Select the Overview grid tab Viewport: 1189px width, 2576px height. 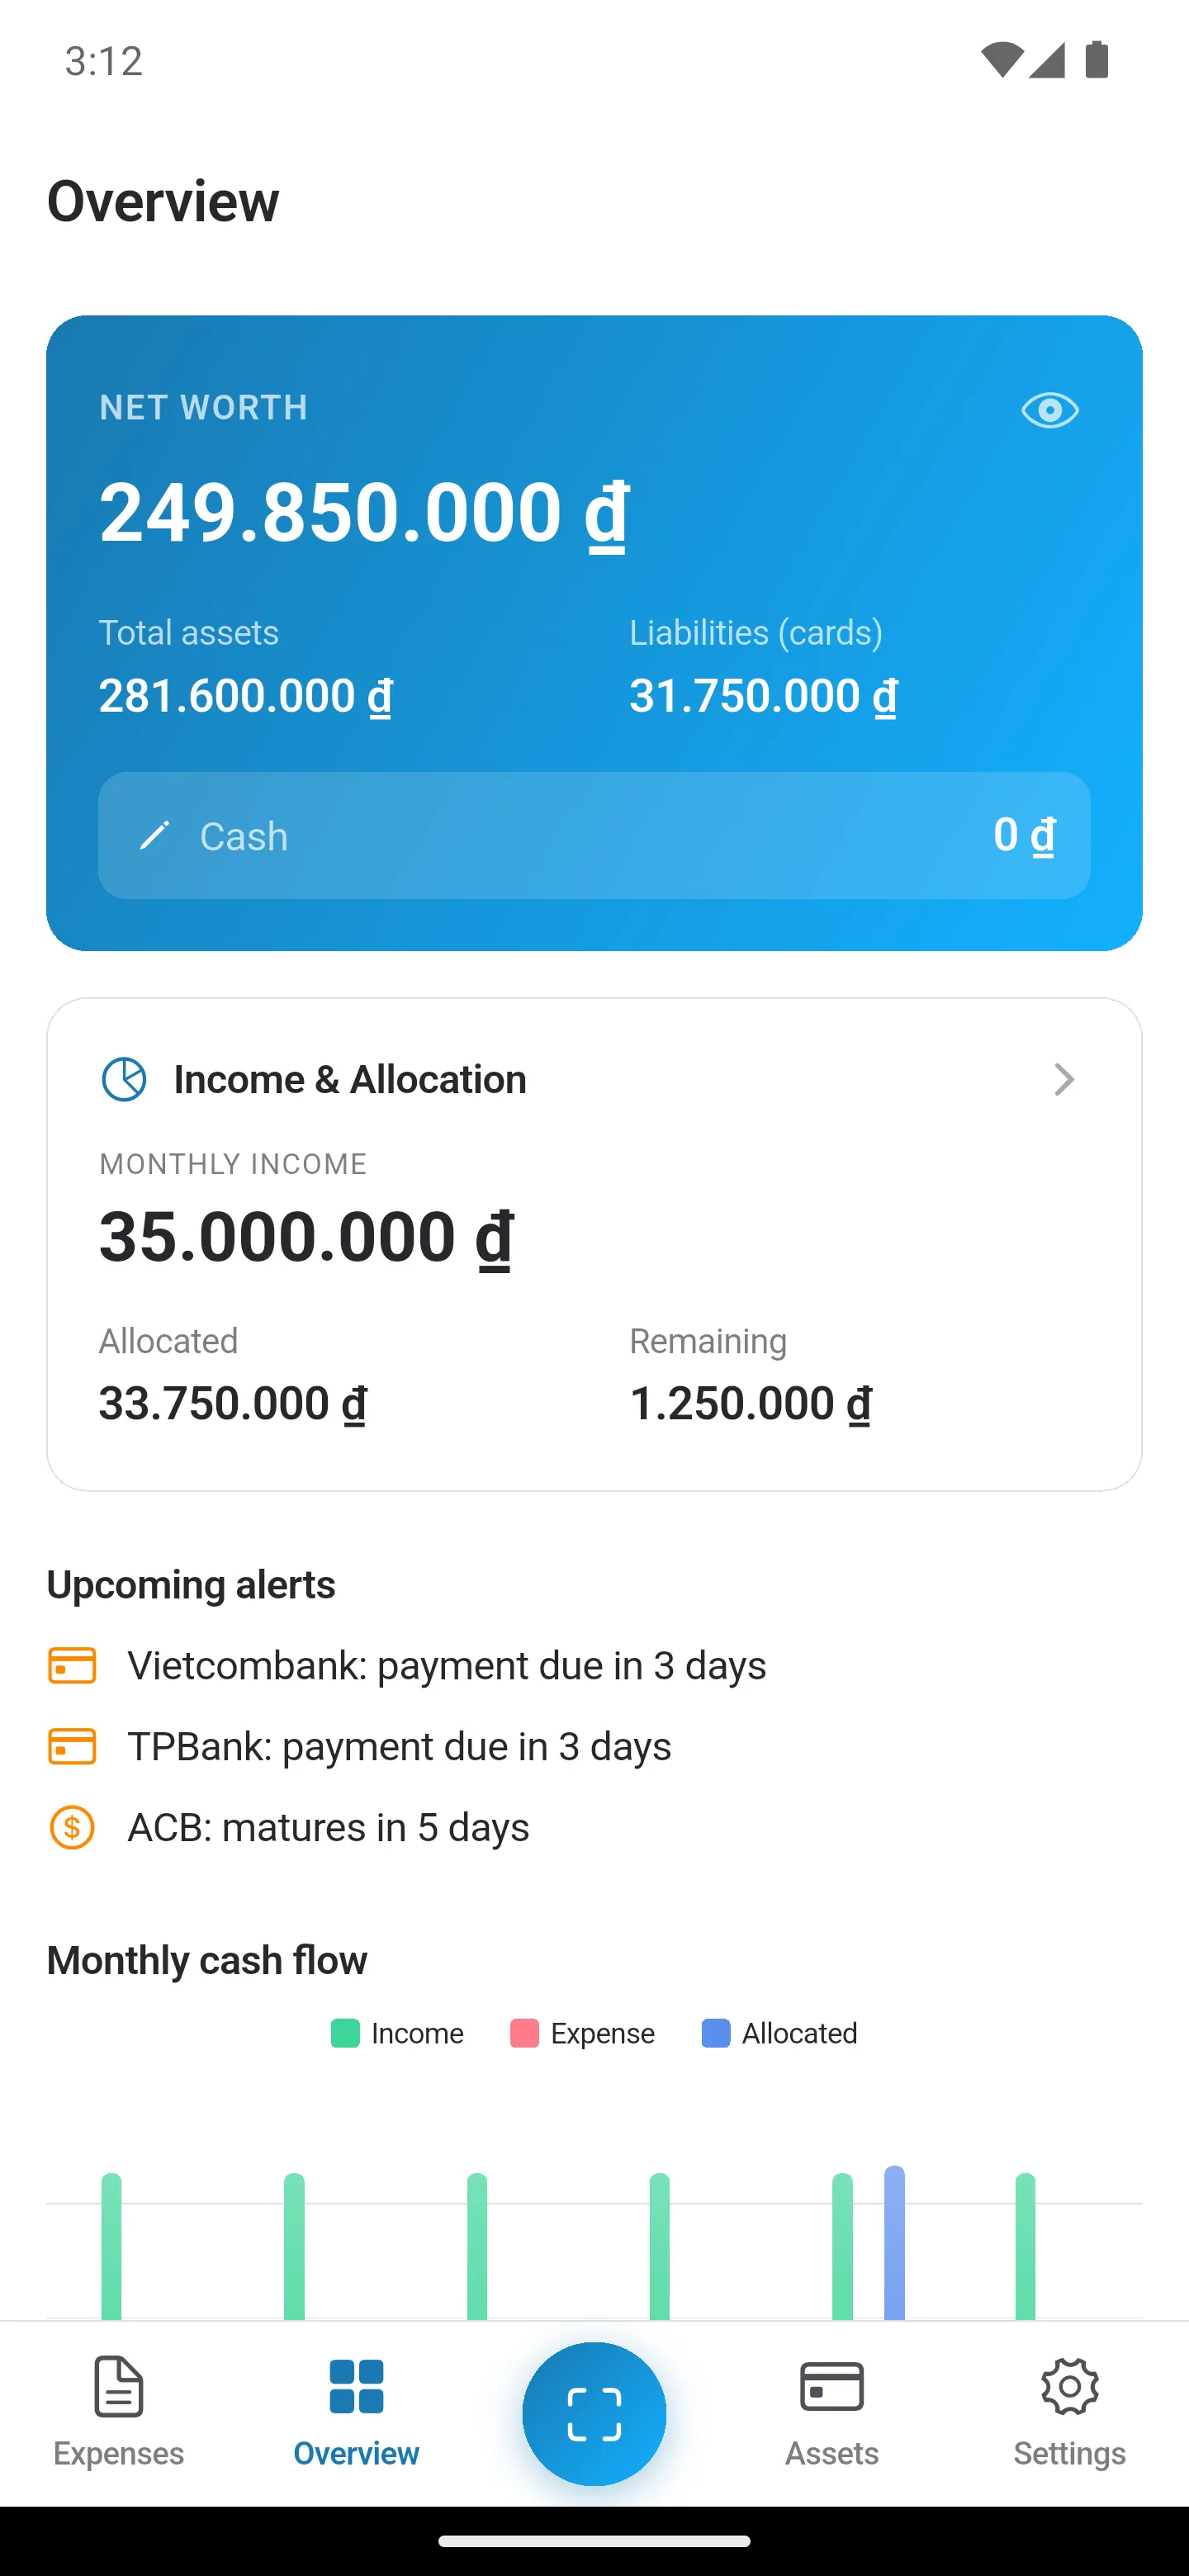tap(356, 2412)
